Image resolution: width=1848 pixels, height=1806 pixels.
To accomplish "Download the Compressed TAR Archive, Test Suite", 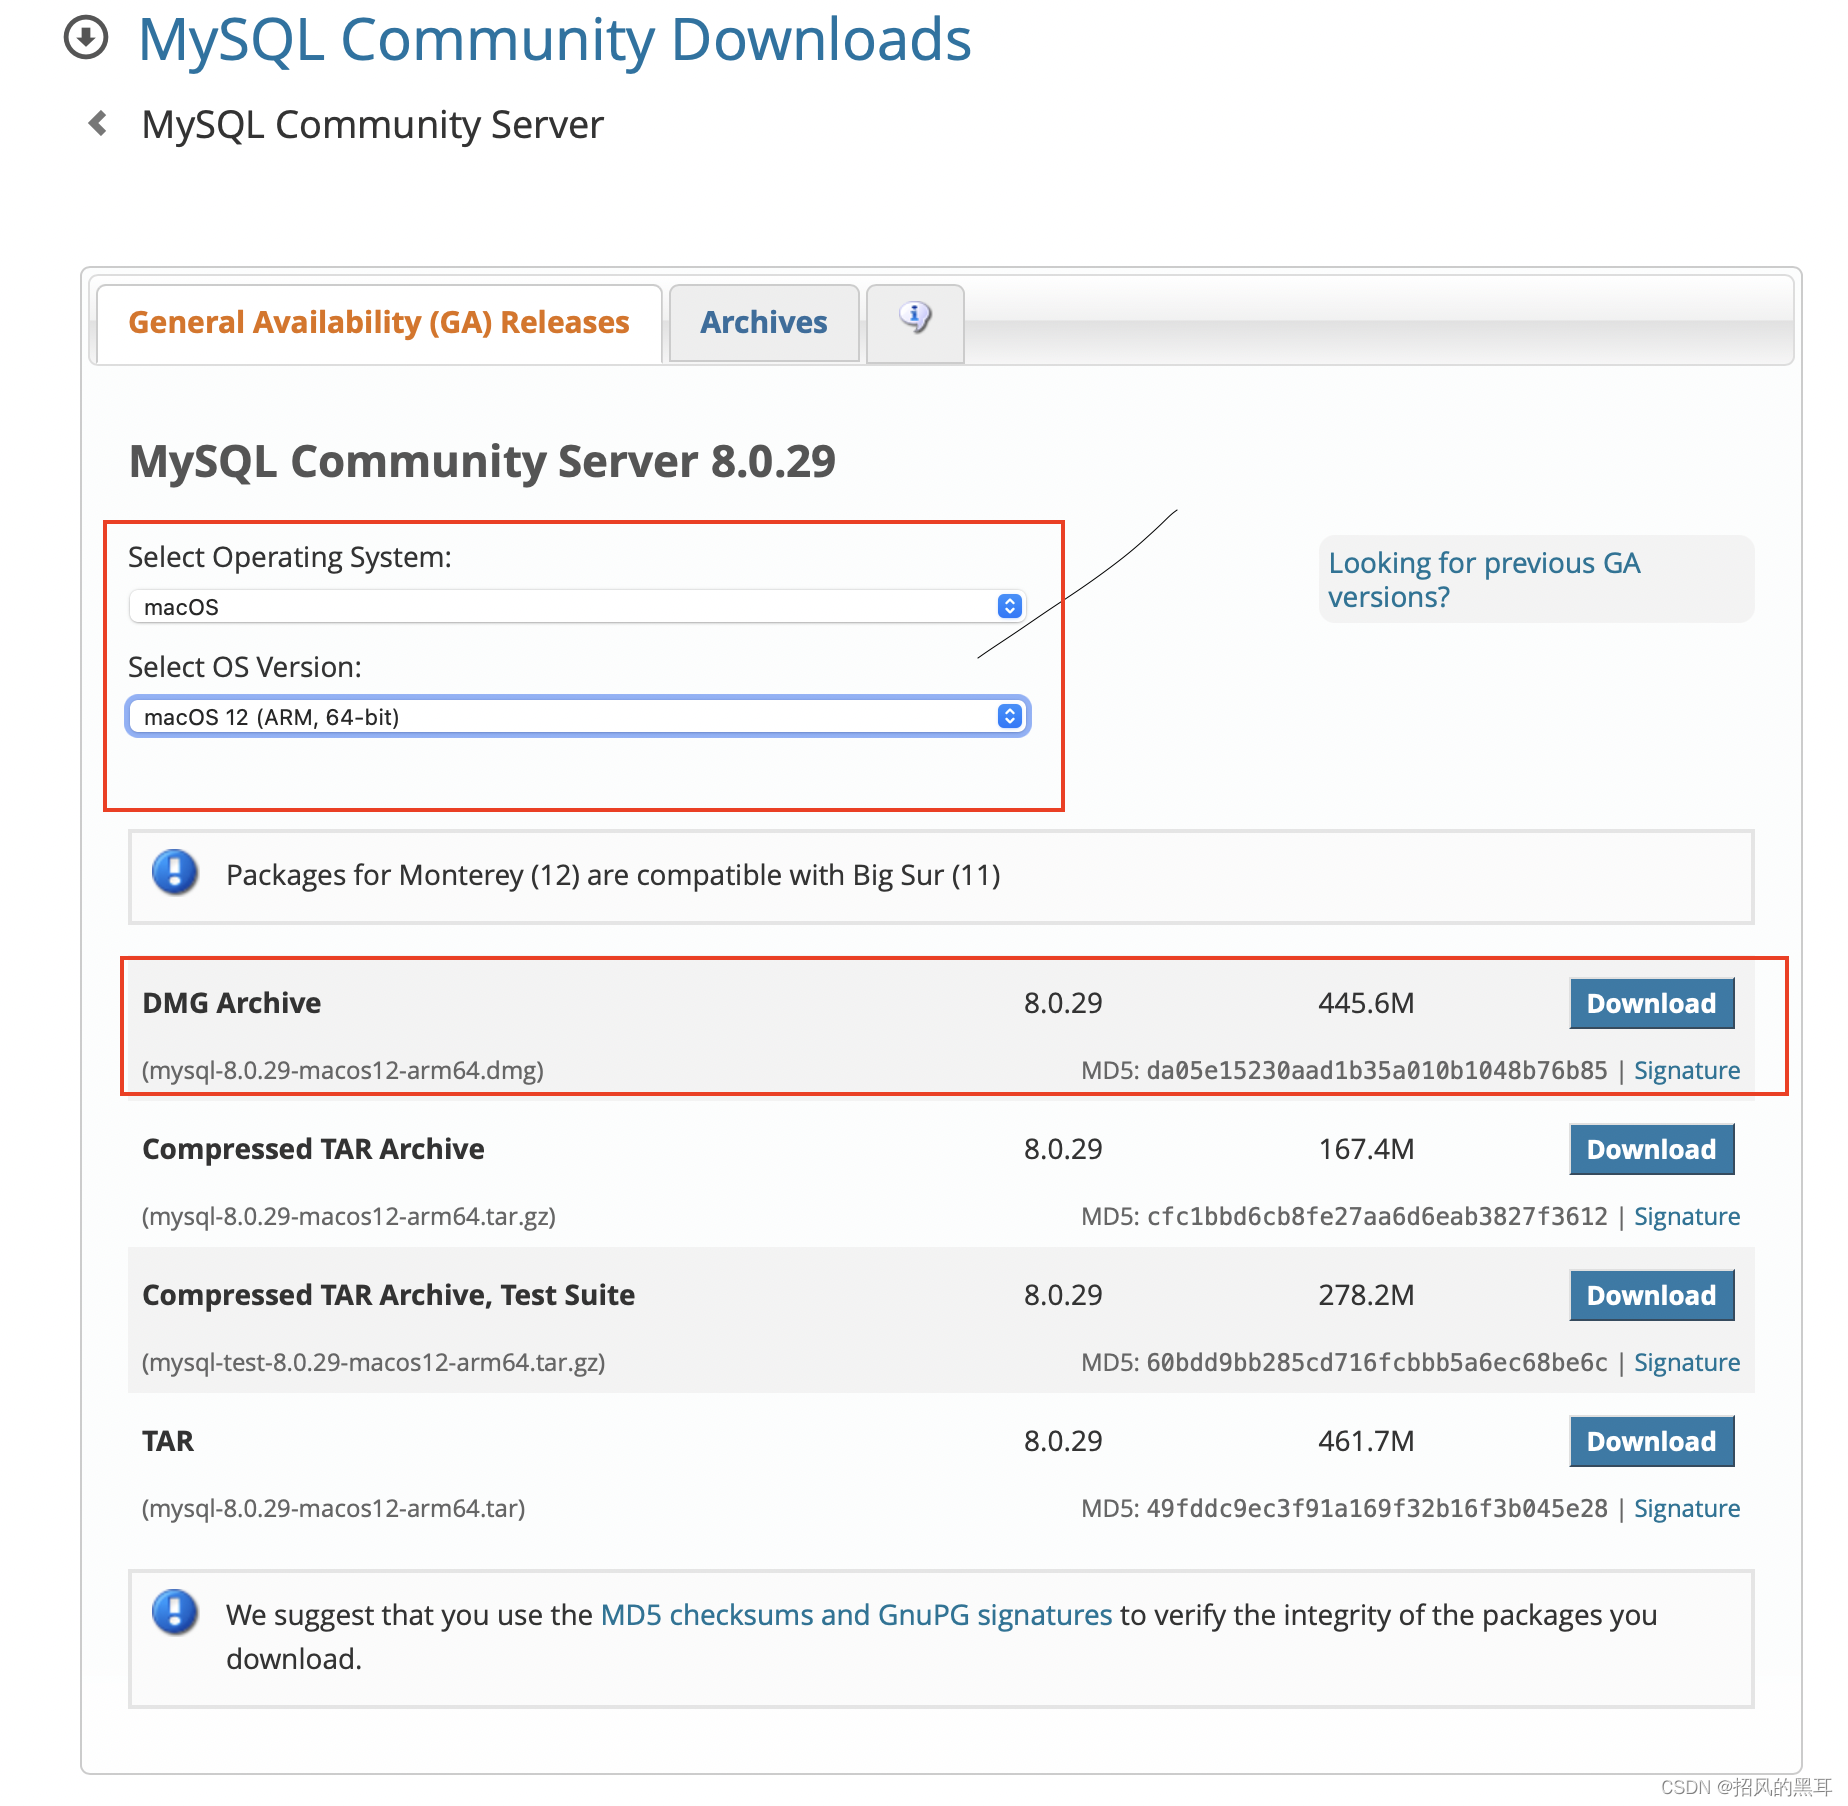I will coord(1652,1295).
